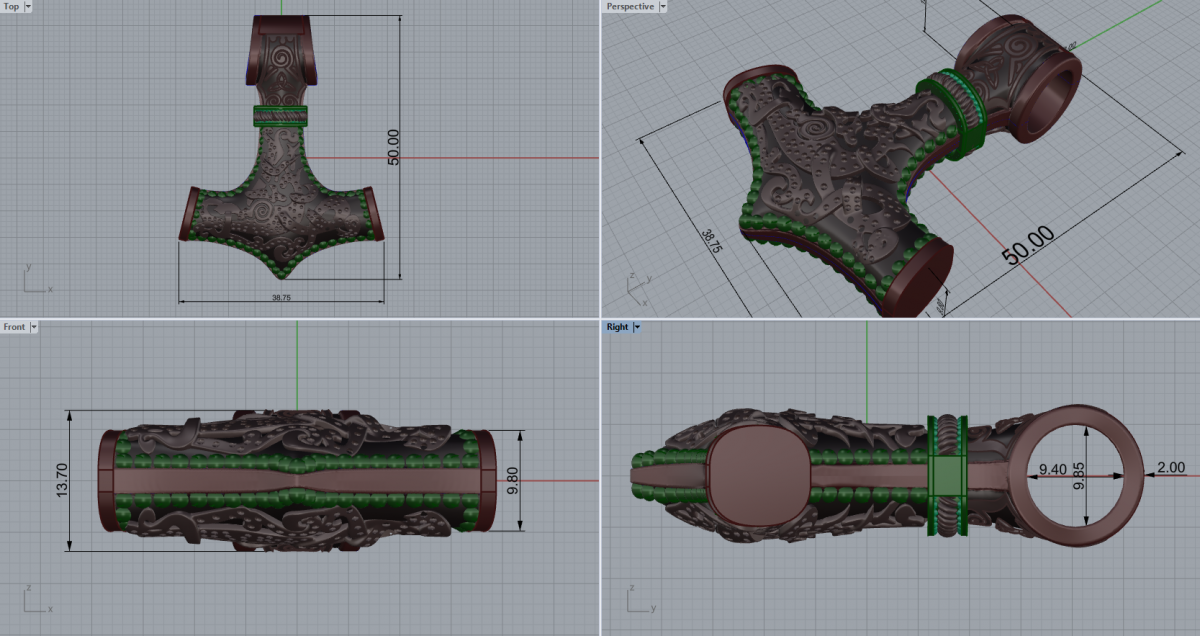Expand the Perspective viewport menu arrow

[x=662, y=6]
